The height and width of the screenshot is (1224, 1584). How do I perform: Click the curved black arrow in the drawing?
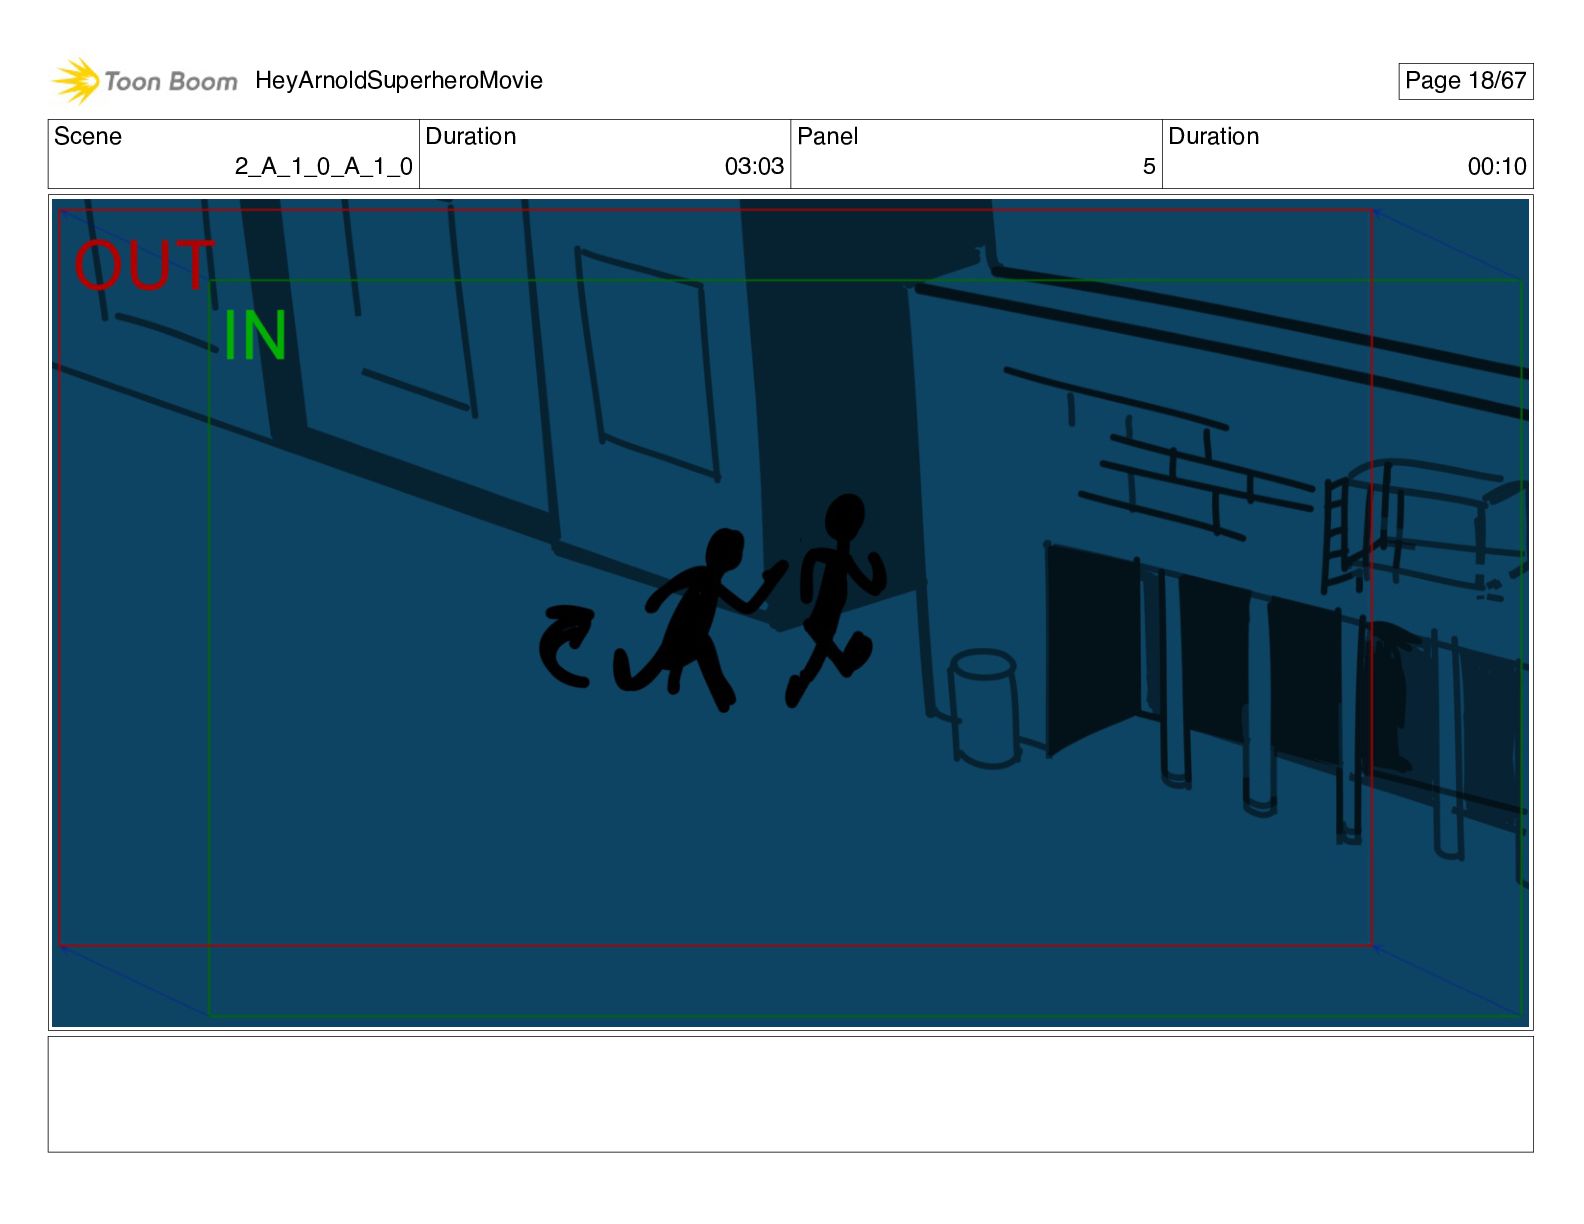pyautogui.click(x=567, y=646)
